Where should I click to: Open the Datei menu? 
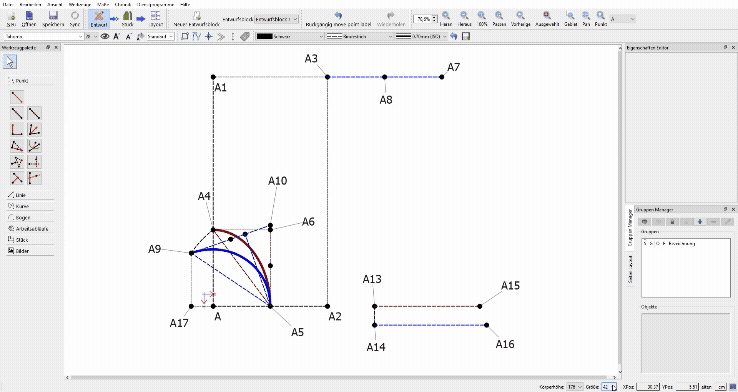coord(8,4)
